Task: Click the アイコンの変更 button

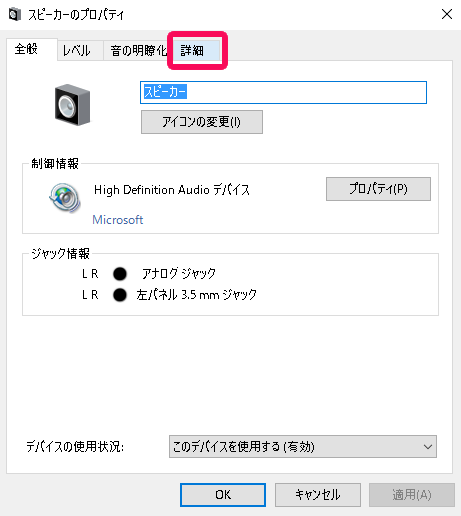Action: 202,122
